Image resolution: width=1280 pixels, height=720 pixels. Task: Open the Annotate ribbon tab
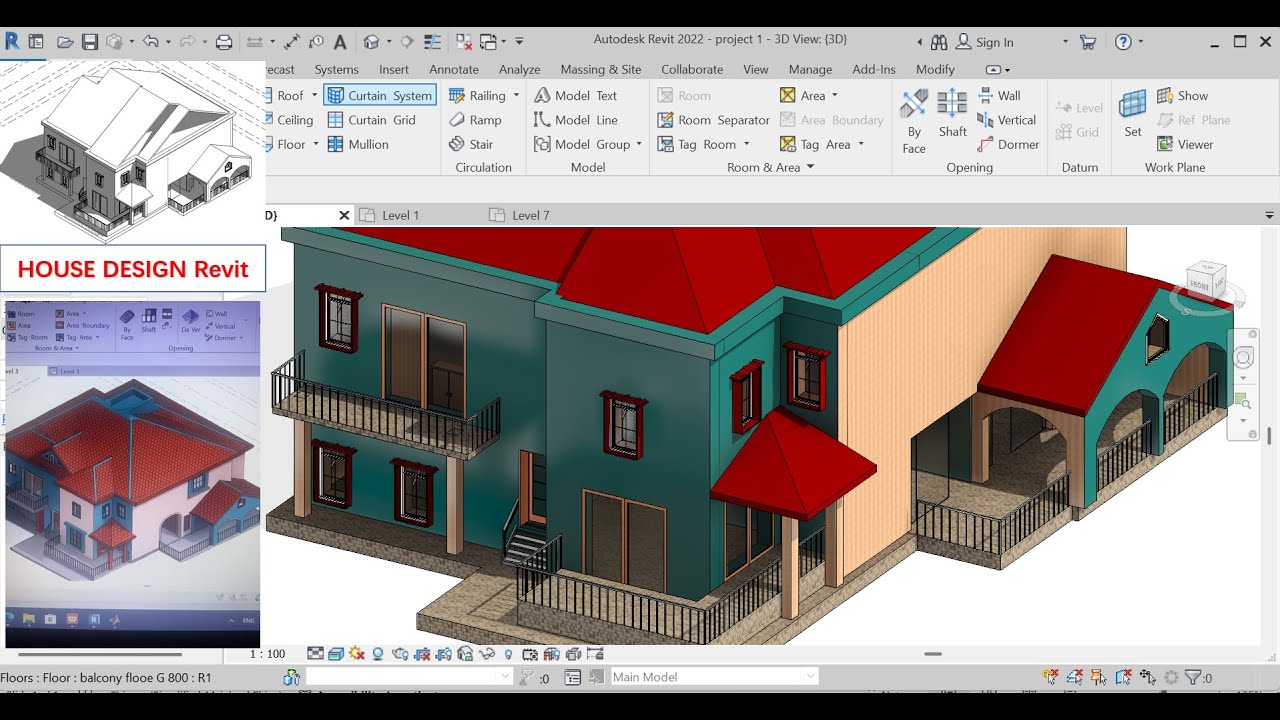[454, 69]
